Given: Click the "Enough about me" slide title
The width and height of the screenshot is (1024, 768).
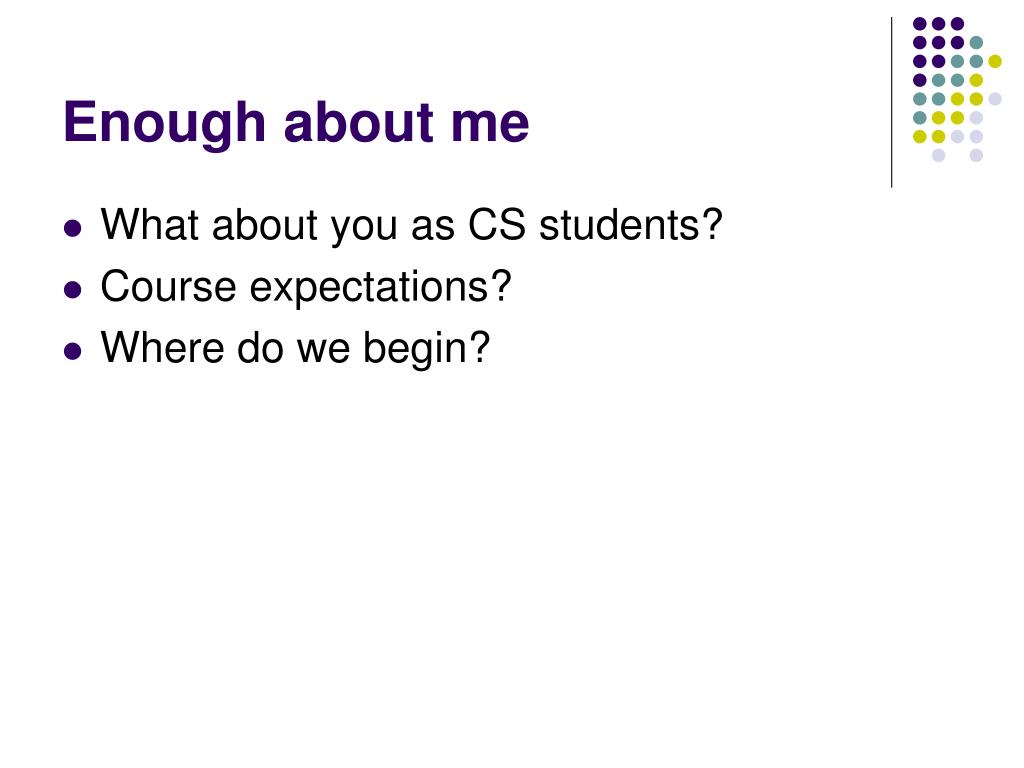Looking at the screenshot, I should pos(296,122).
